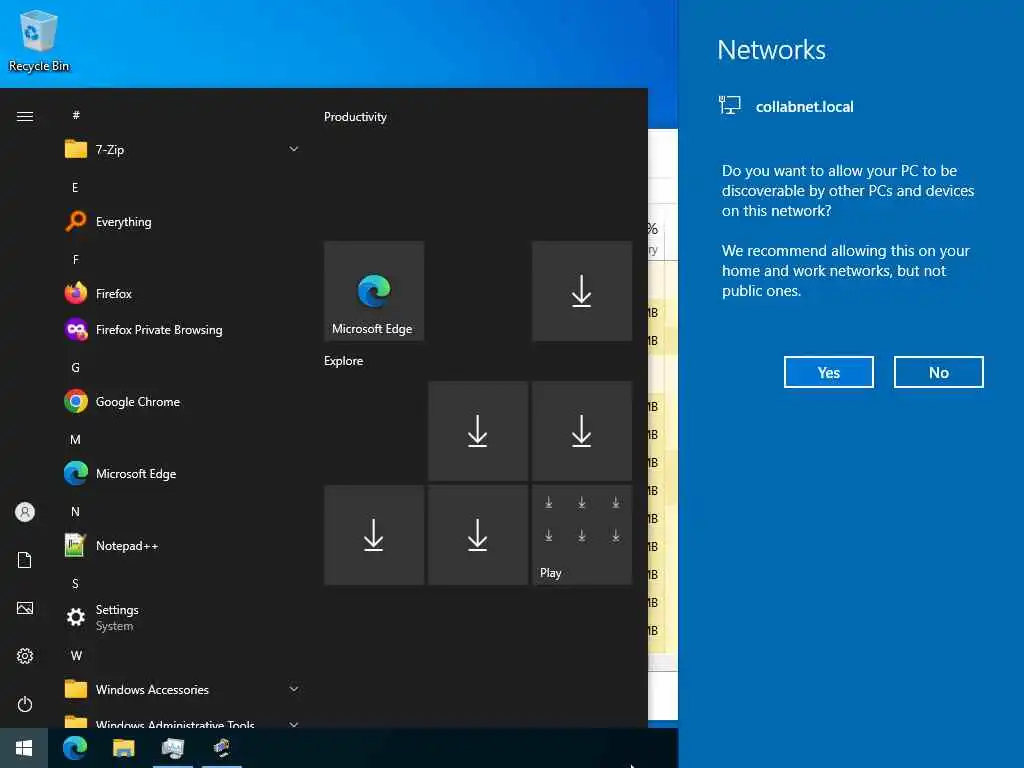
Task: Click the letter F section header
Action: [76, 259]
